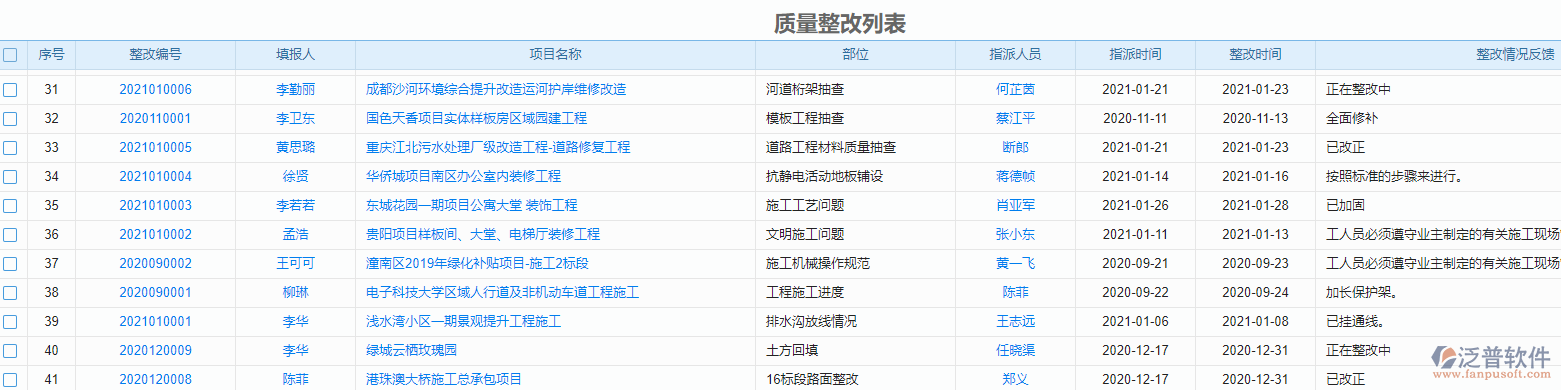The height and width of the screenshot is (390, 1561).
Task: Sort by 整改时间 column header
Action: tap(1255, 55)
